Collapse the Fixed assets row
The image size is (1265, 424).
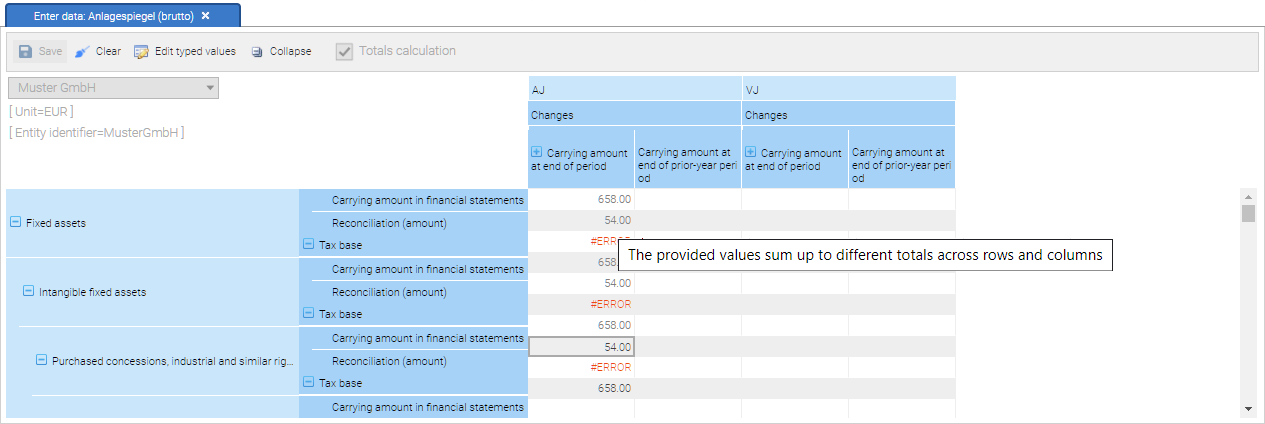[x=15, y=223]
